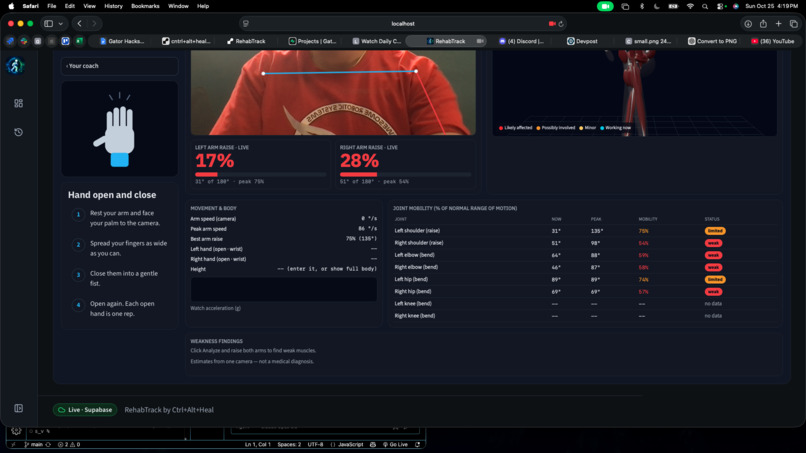Click the Live · Supabase status badge
Screen dimensions: 806x453
pyautogui.click(x=85, y=410)
